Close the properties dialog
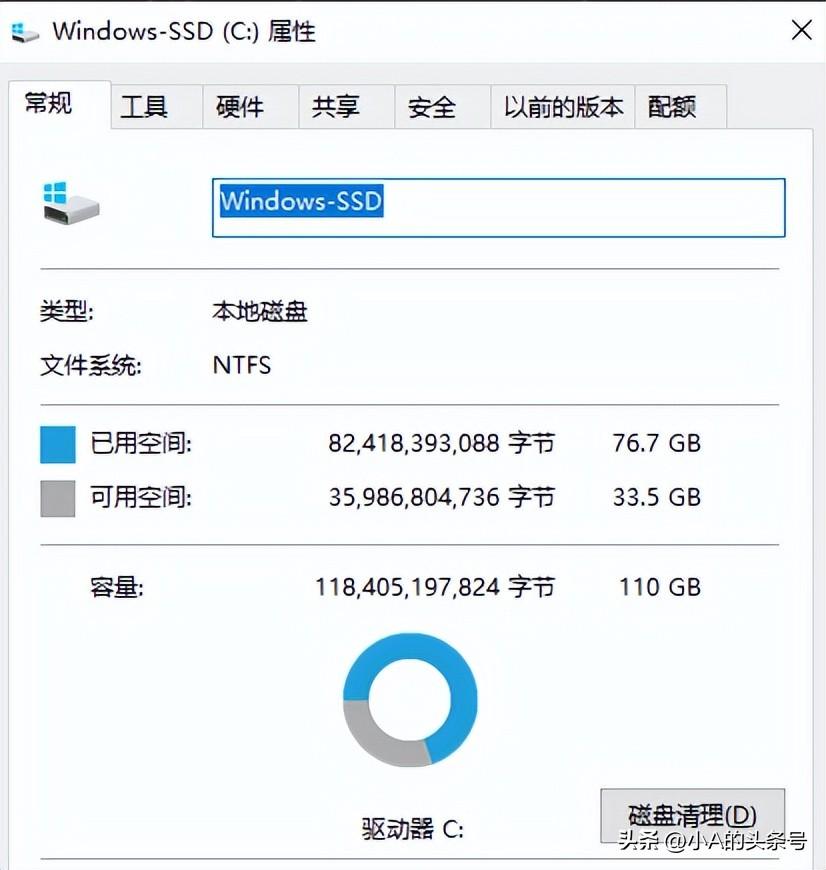The height and width of the screenshot is (870, 826). pos(802,31)
